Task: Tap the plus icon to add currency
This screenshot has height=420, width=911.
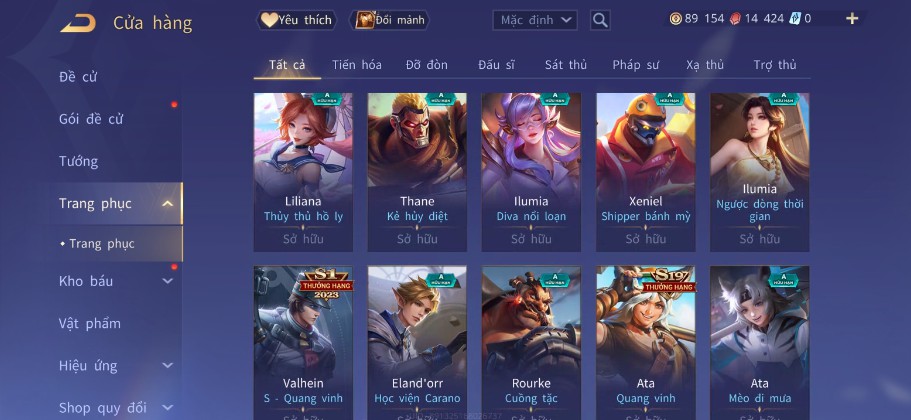Action: [852, 19]
